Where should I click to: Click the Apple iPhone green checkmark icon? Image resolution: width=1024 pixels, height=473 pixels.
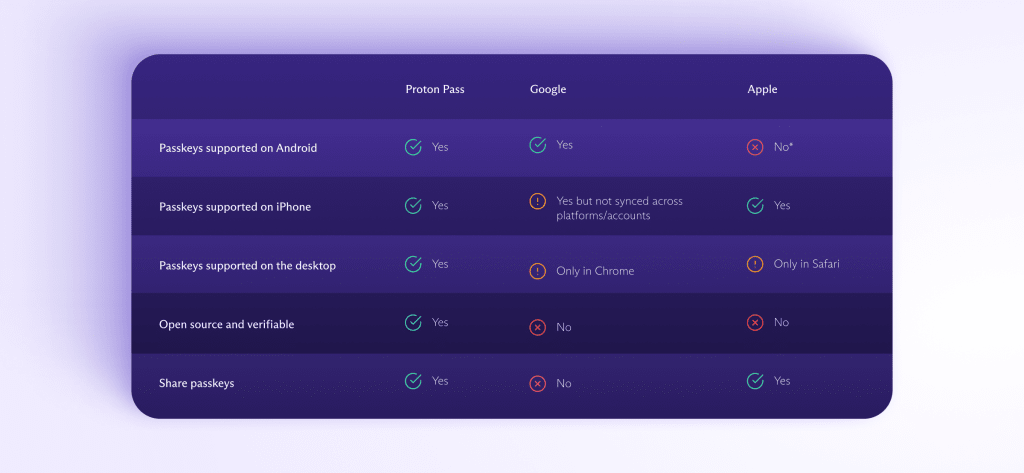[755, 205]
